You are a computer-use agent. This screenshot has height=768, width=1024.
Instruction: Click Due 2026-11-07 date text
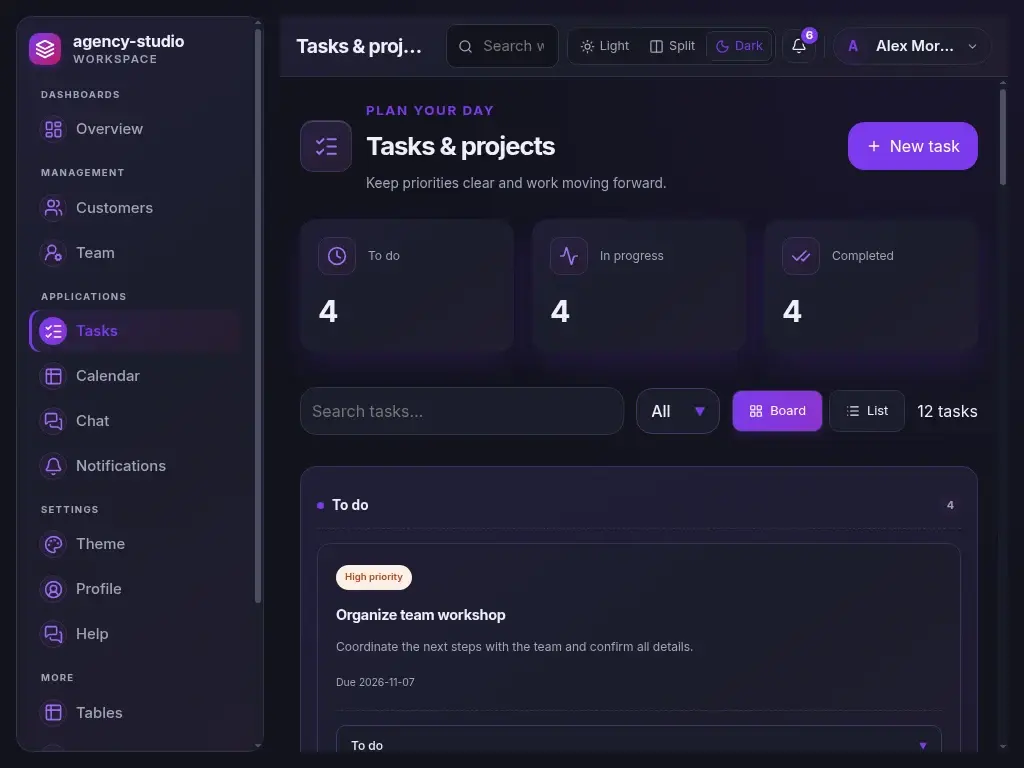point(376,682)
